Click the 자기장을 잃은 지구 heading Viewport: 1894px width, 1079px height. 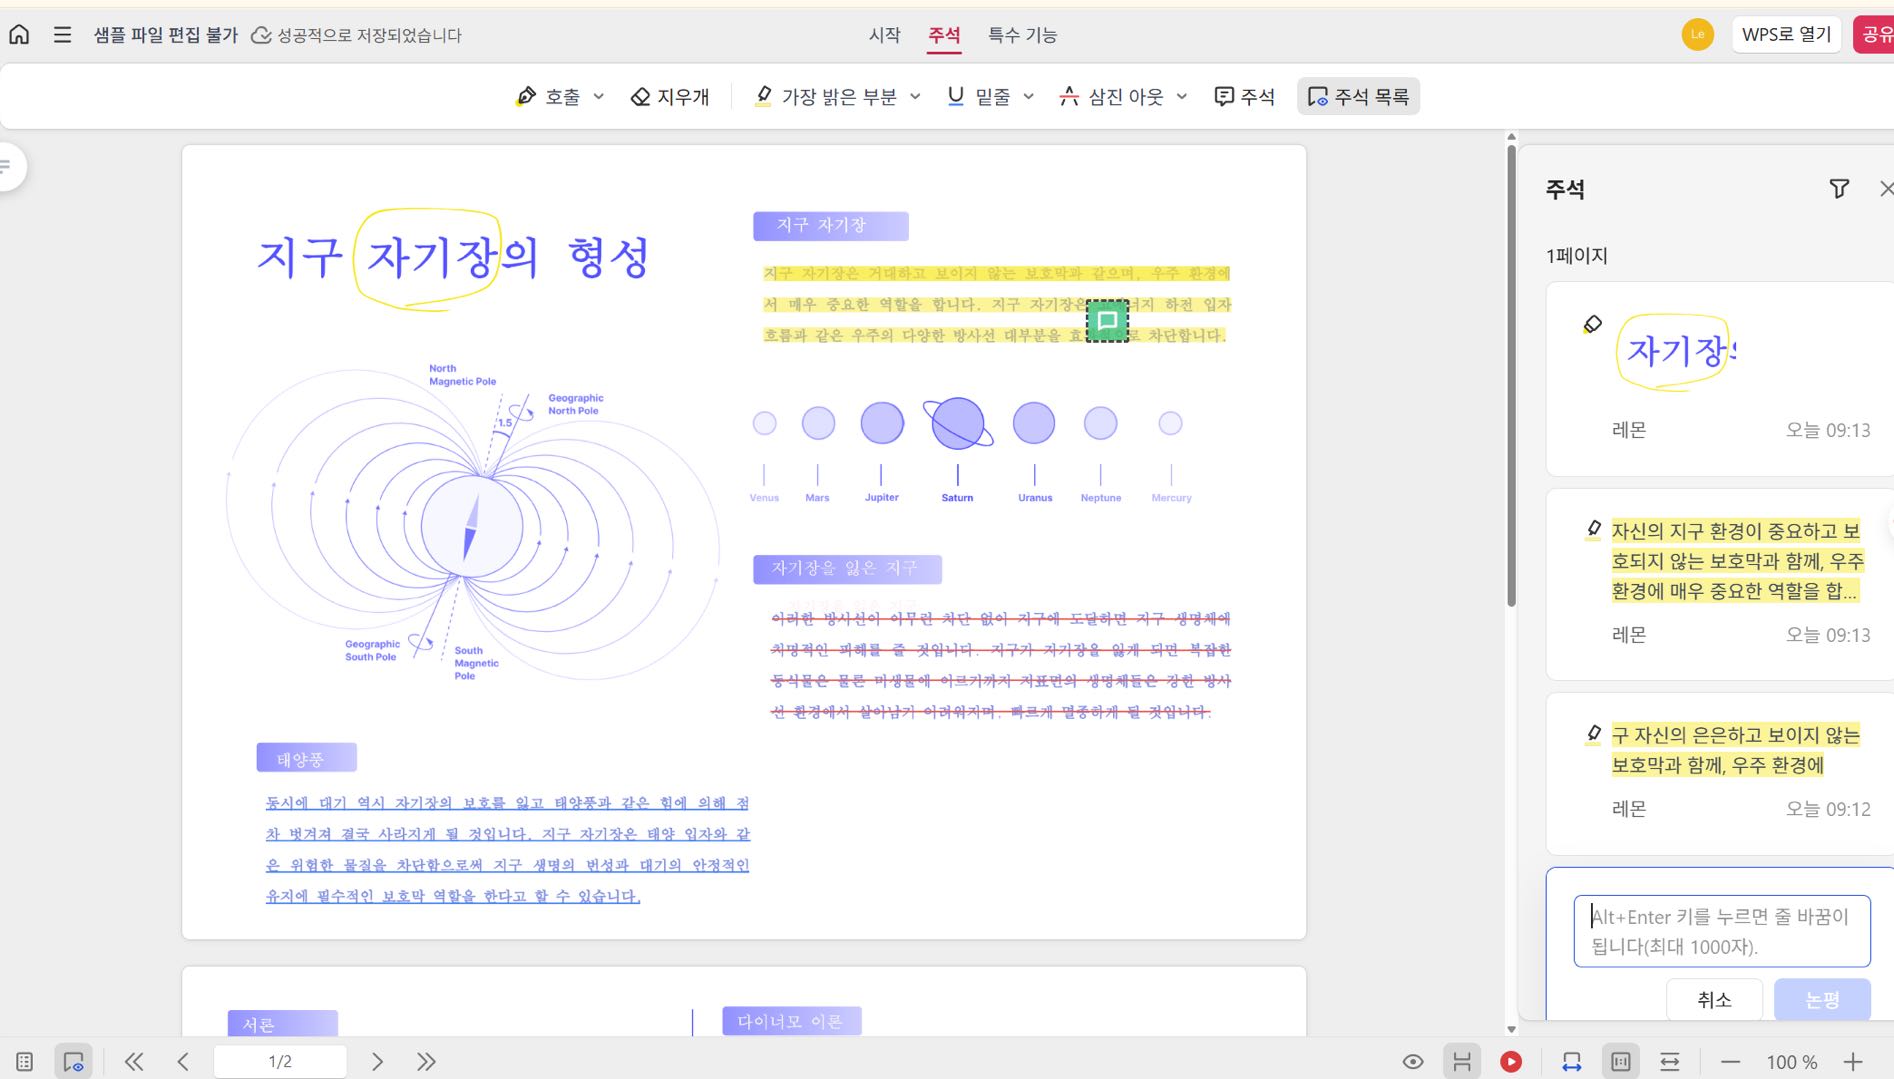847,569
